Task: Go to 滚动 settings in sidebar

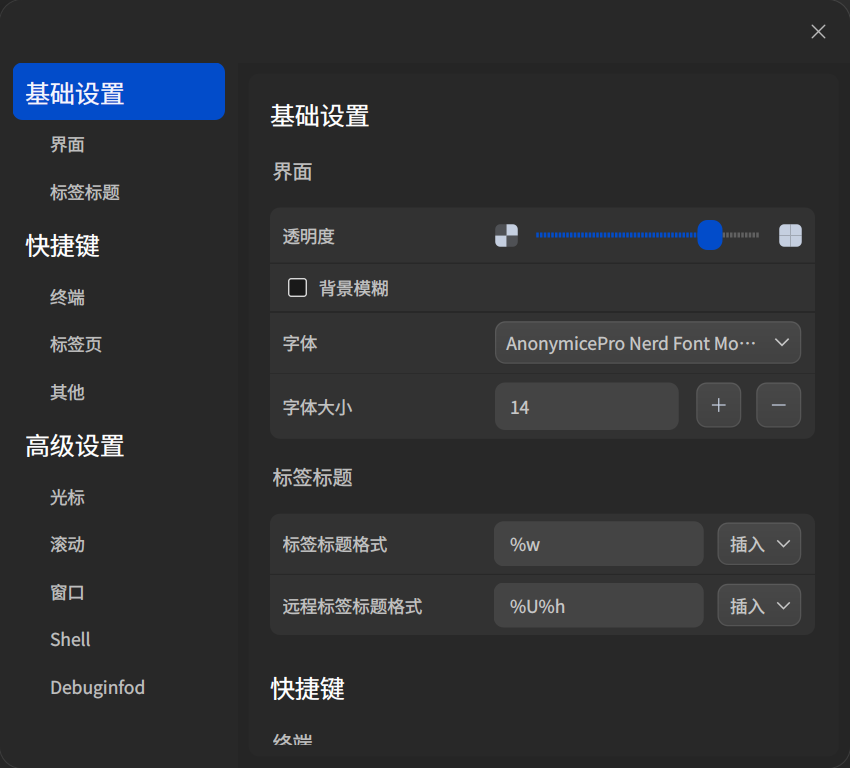Action: [x=67, y=545]
